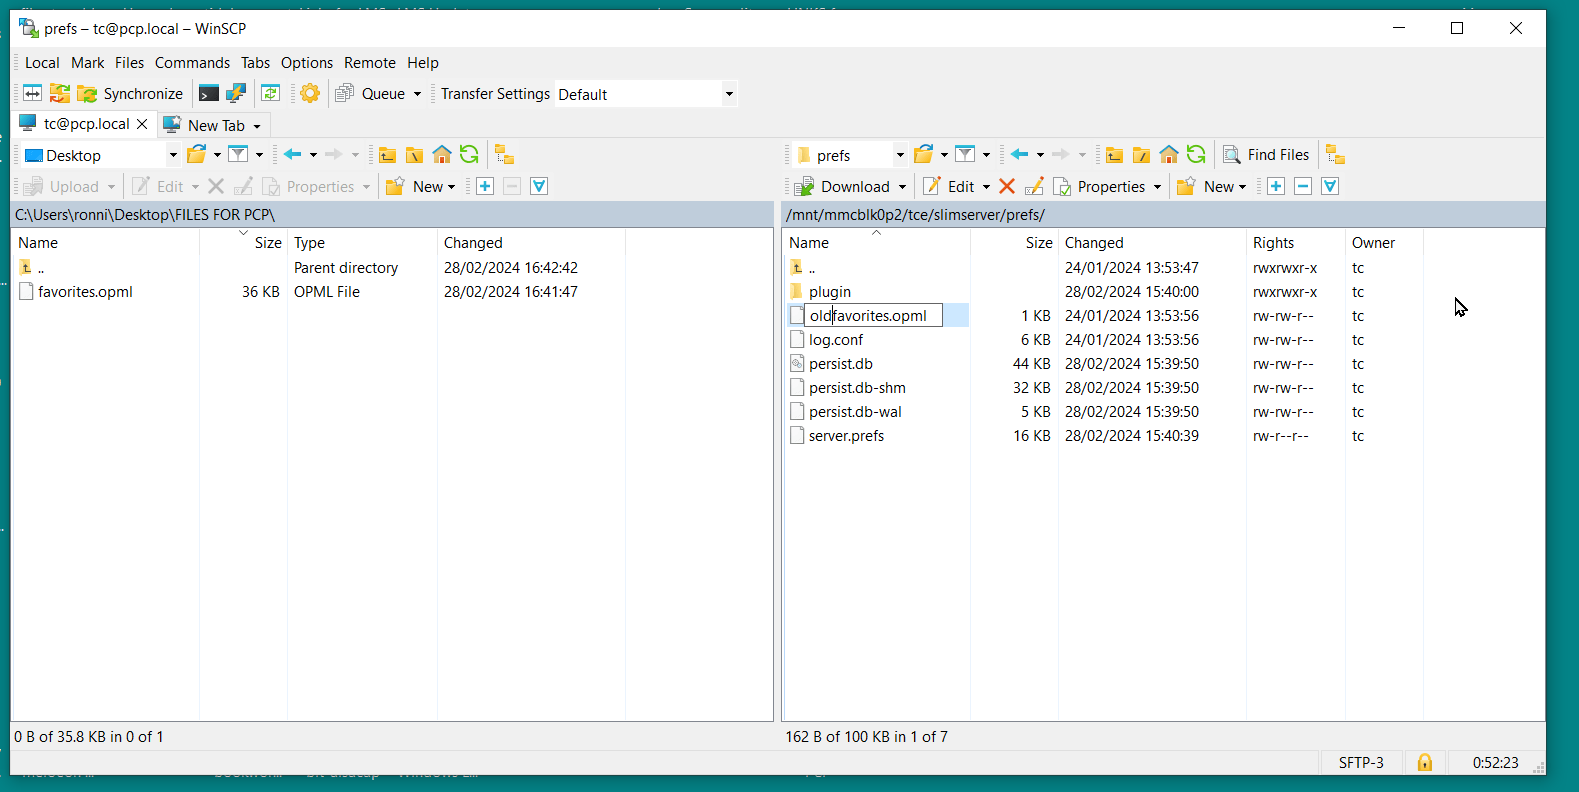This screenshot has width=1579, height=792.
Task: Open the local Desktop drive dropdown
Action: coord(172,156)
